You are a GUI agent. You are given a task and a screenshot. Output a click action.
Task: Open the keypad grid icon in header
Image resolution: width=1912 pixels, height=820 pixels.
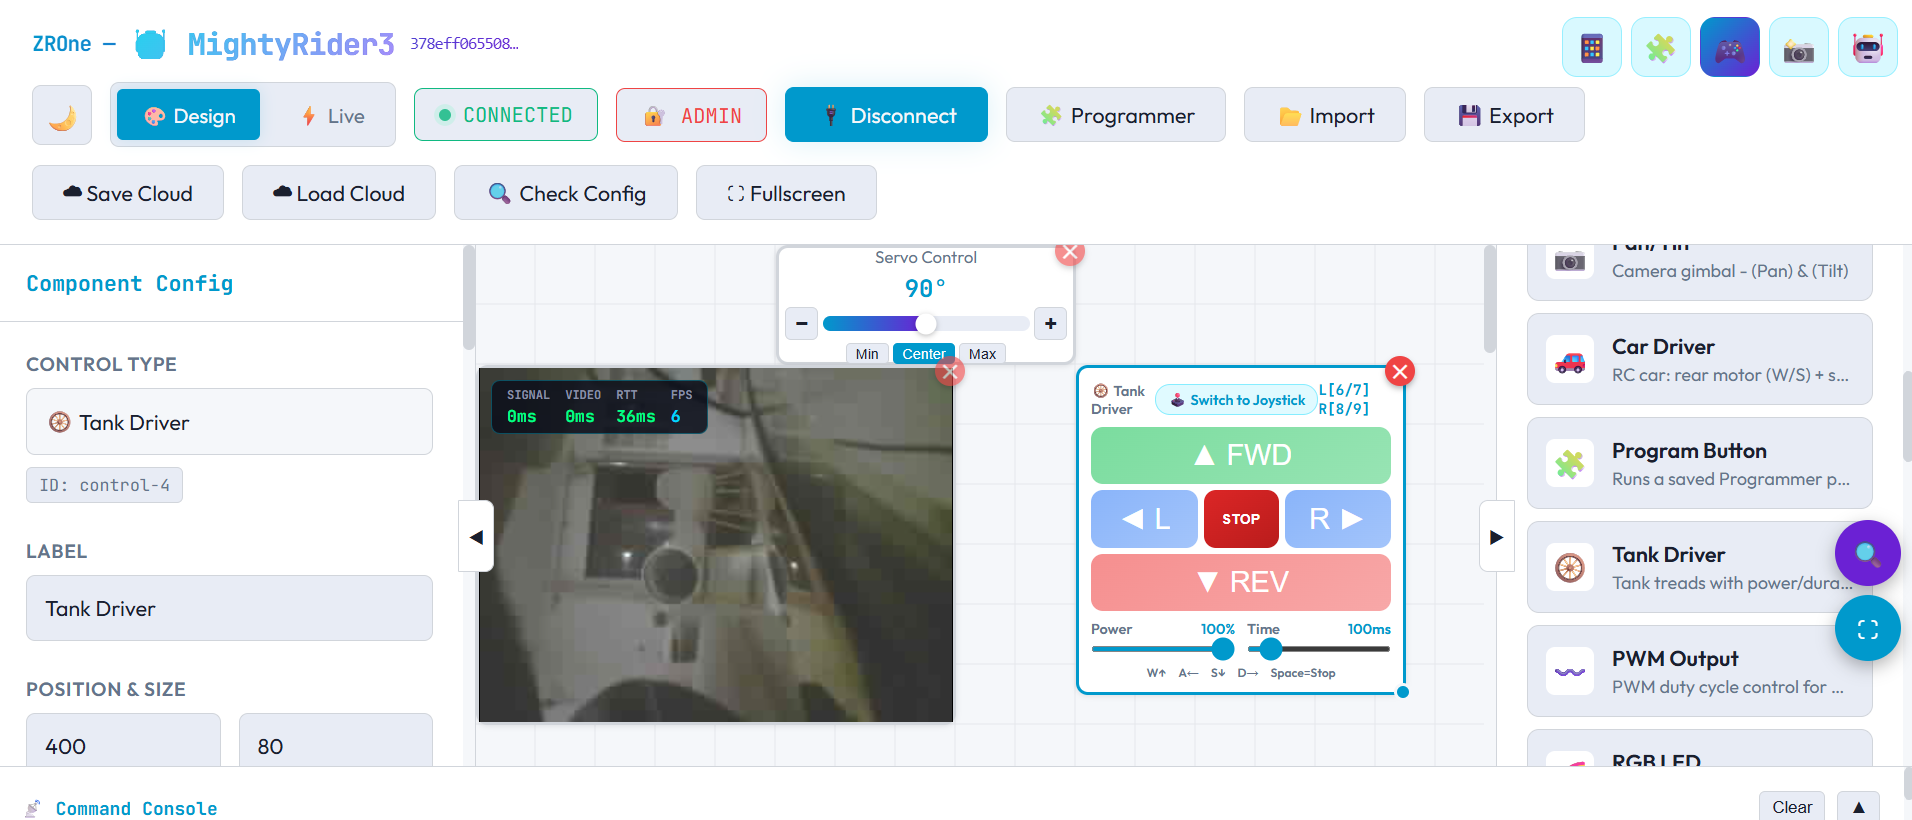[1592, 47]
